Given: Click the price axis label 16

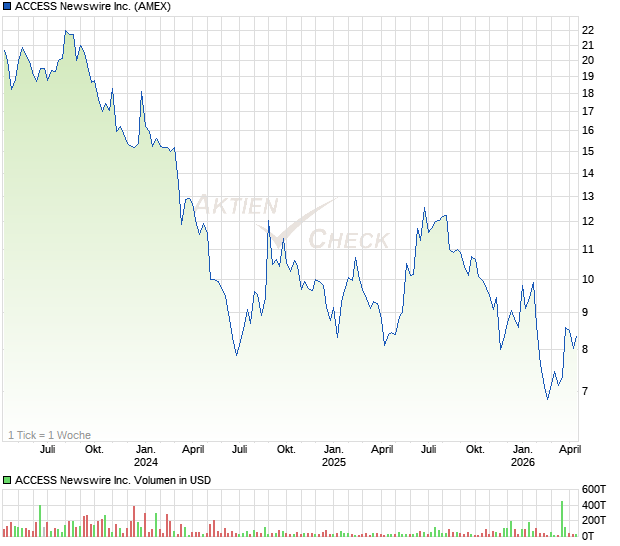Looking at the screenshot, I should pyautogui.click(x=588, y=130).
